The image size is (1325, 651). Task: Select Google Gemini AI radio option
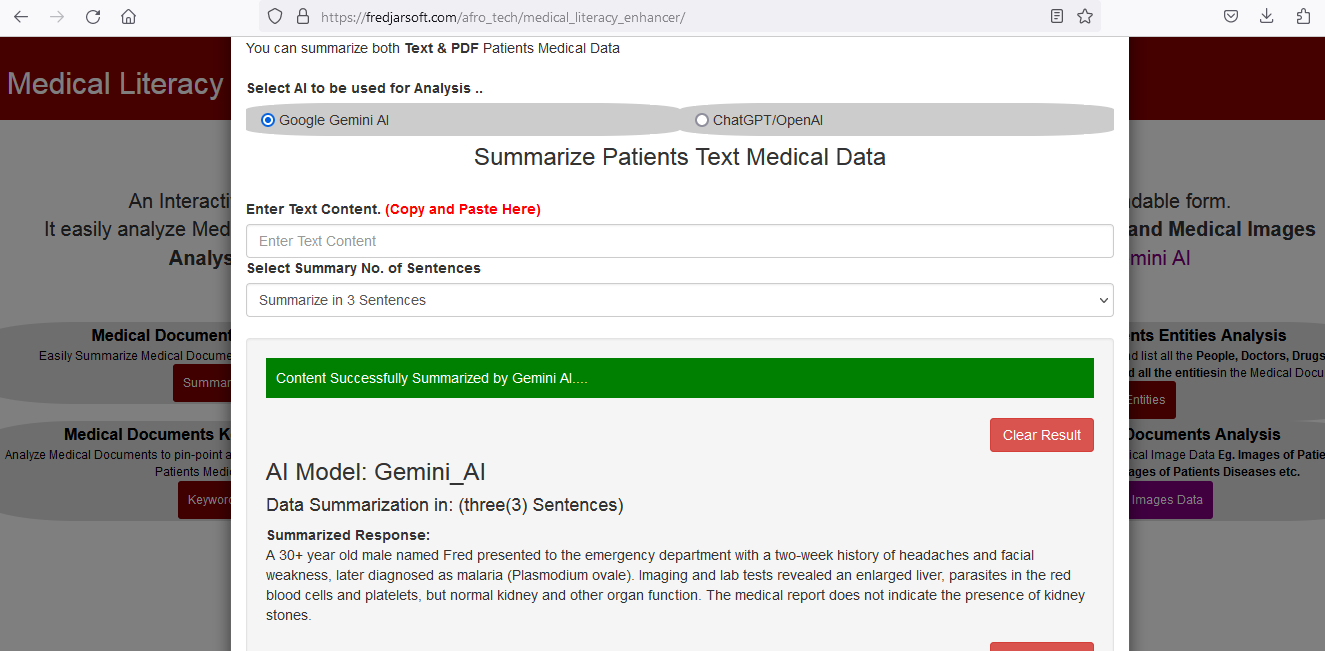coord(268,120)
